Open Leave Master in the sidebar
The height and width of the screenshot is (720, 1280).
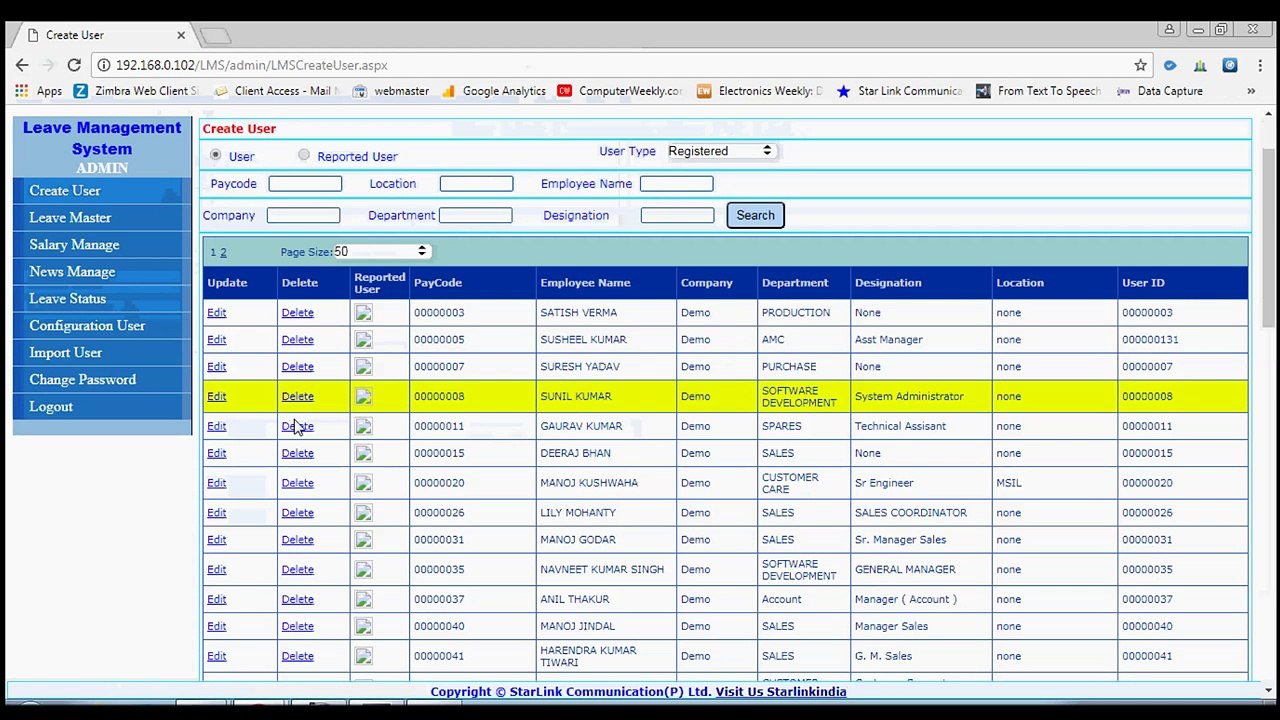pos(70,218)
